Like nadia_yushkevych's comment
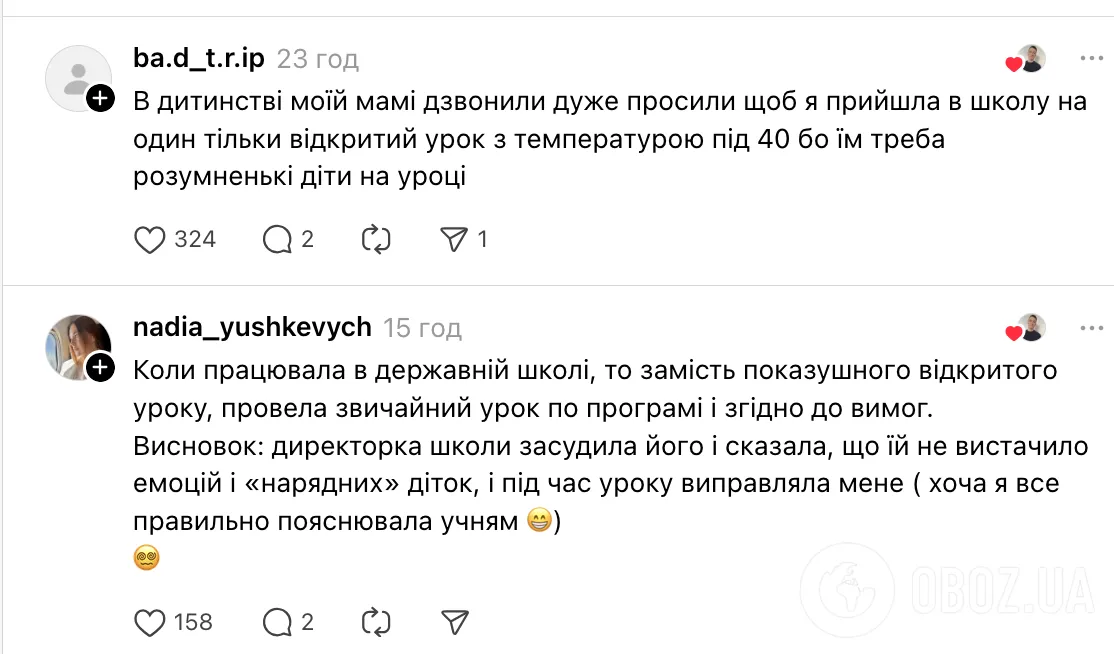 click(x=150, y=622)
